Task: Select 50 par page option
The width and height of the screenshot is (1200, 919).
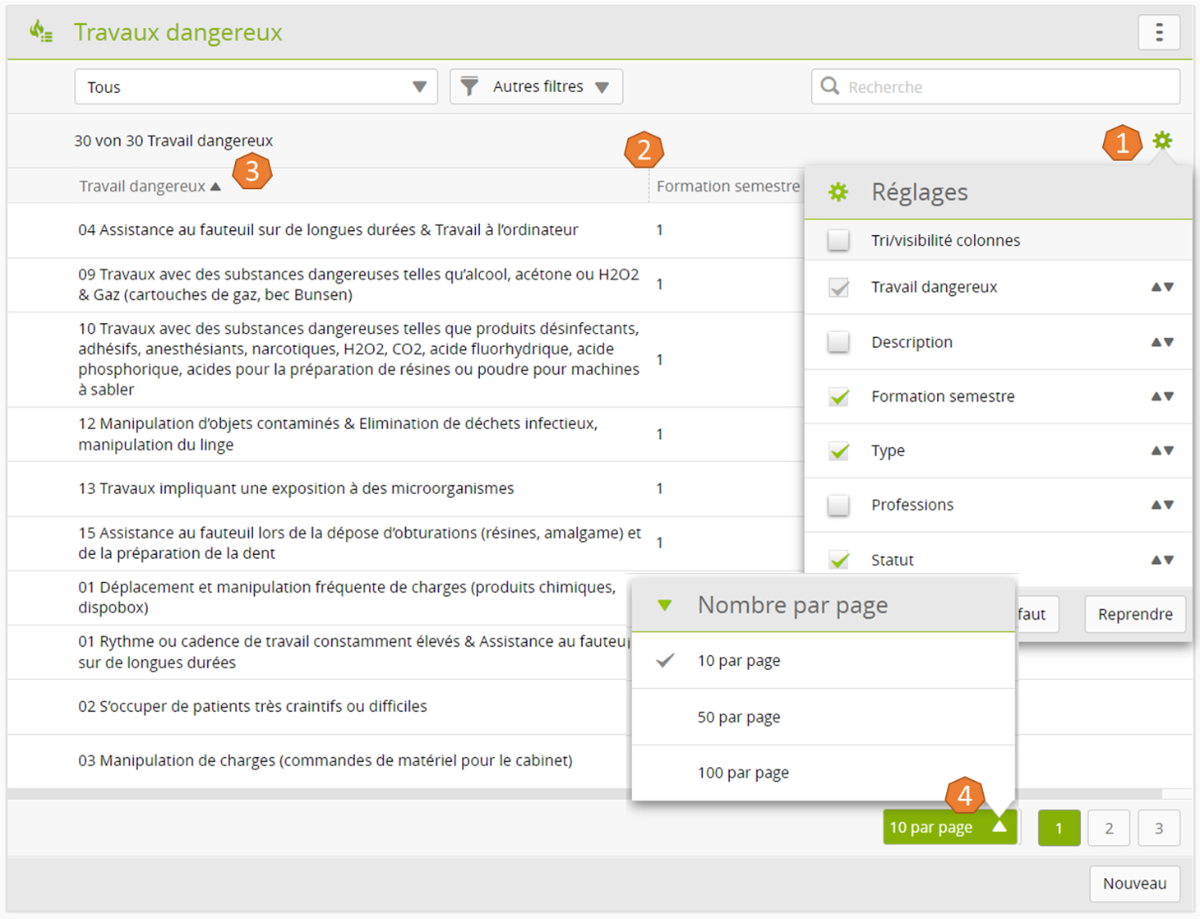Action: pos(739,717)
